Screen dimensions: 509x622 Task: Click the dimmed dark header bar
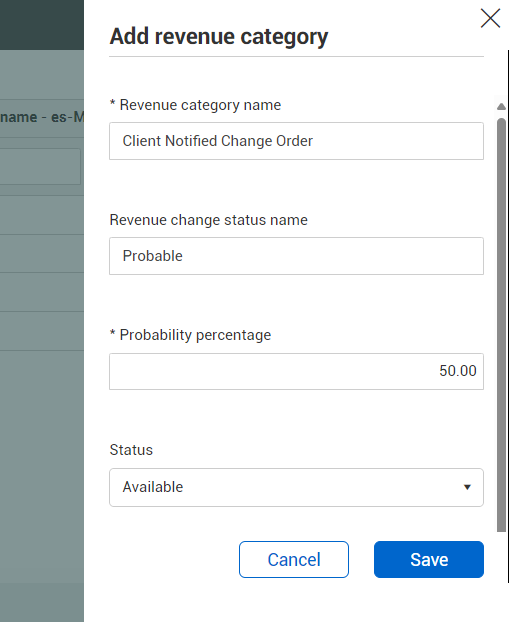pyautogui.click(x=42, y=25)
